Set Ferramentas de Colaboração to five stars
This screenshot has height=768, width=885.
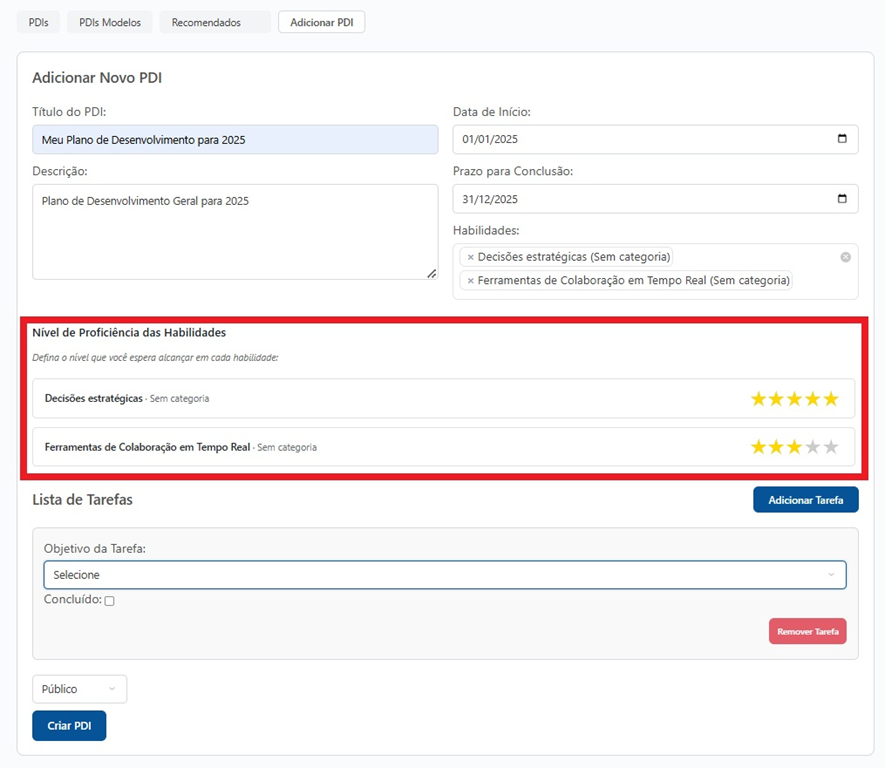pyautogui.click(x=831, y=447)
